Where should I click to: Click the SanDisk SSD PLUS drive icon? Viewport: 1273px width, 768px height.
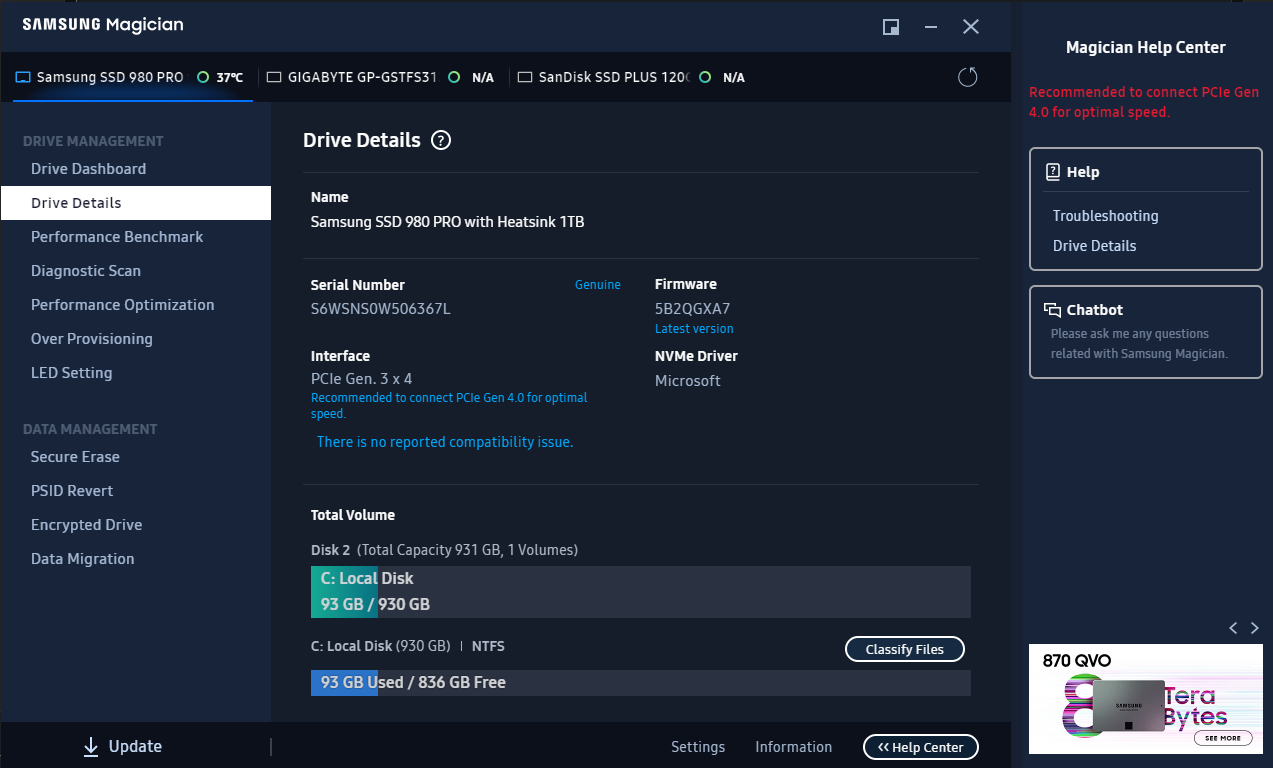tap(525, 77)
